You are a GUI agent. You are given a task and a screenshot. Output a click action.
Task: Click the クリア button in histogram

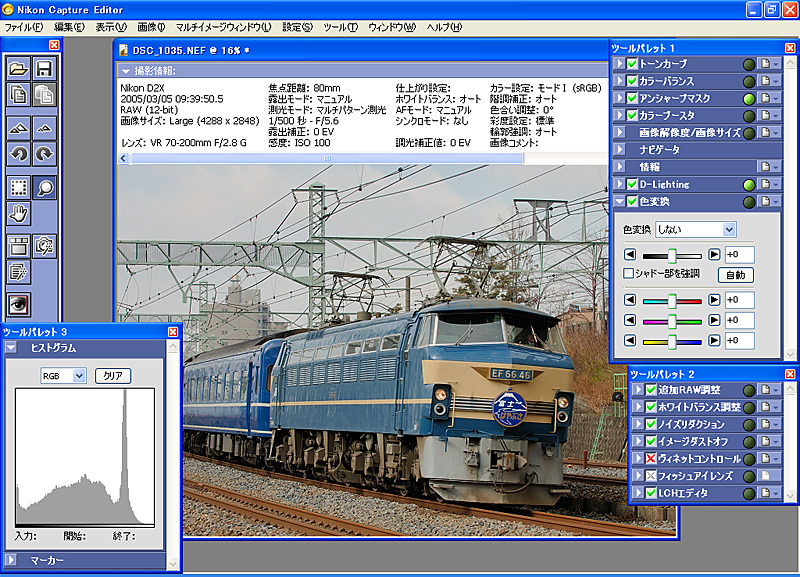click(113, 376)
